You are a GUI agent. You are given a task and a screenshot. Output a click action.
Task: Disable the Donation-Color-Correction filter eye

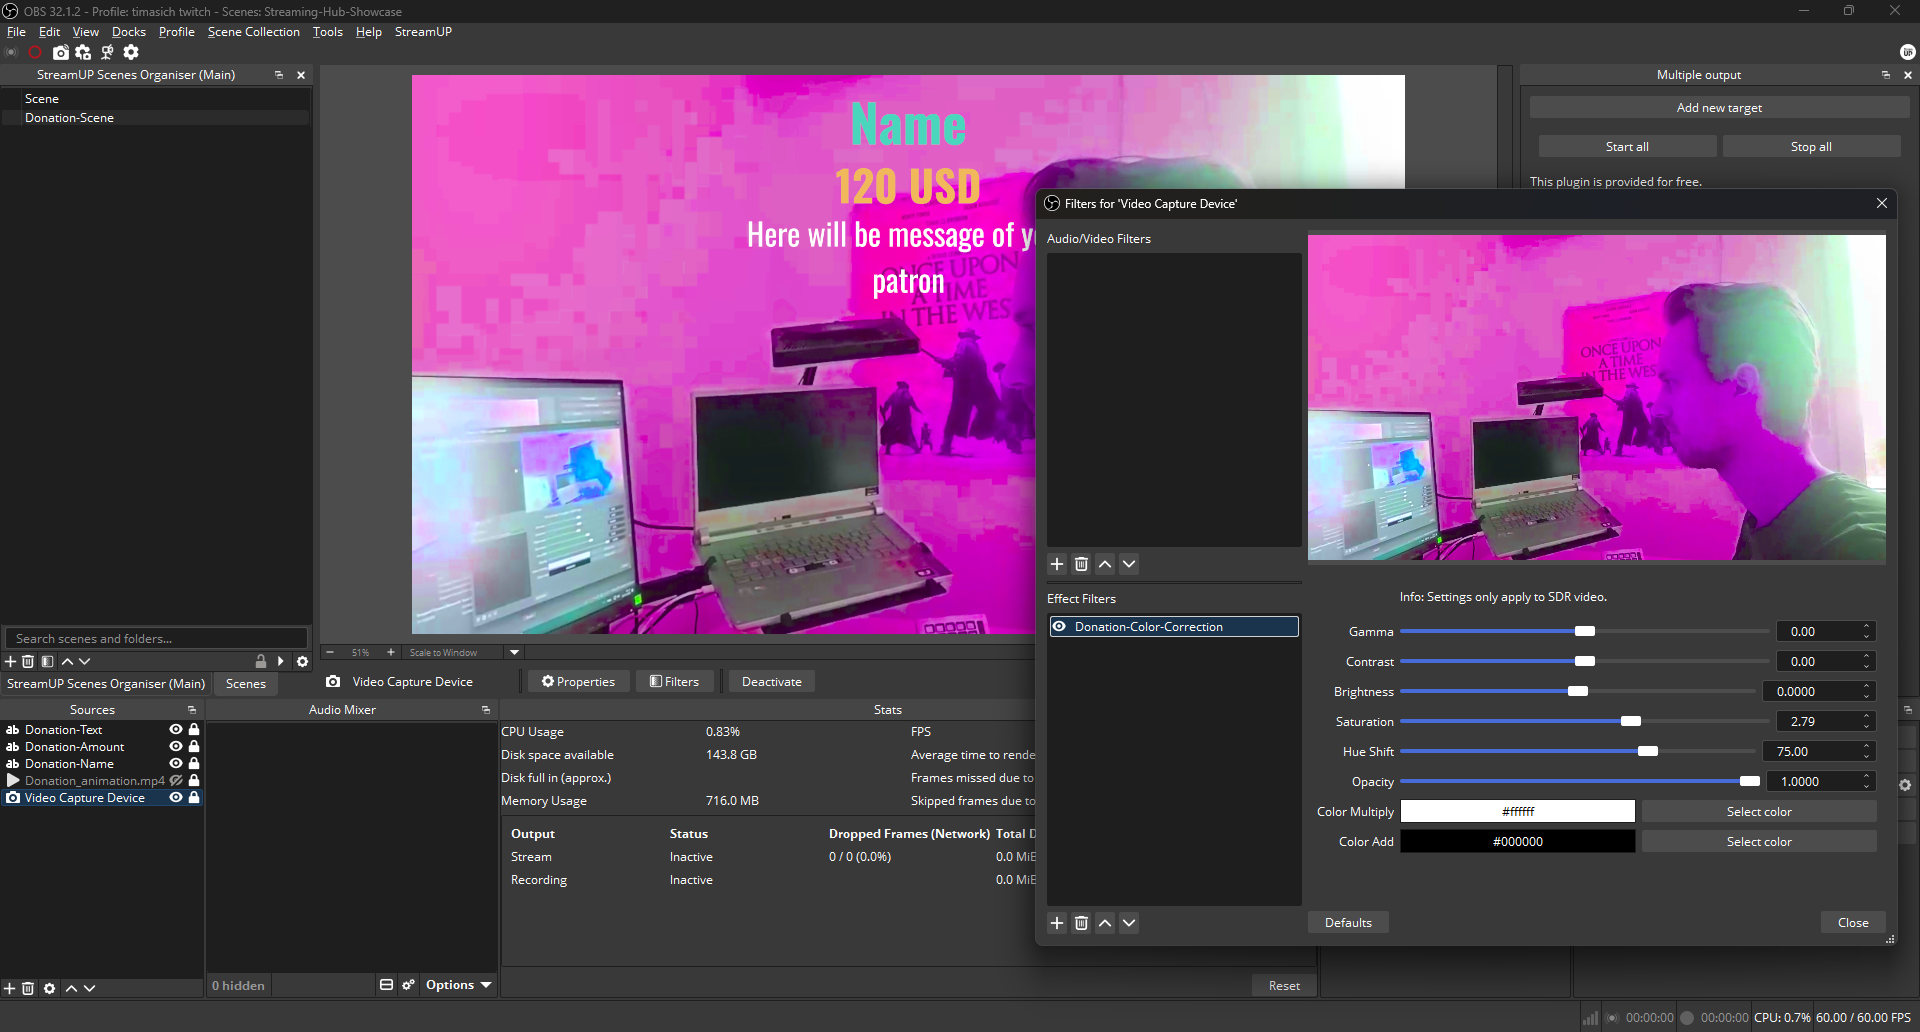point(1059,627)
